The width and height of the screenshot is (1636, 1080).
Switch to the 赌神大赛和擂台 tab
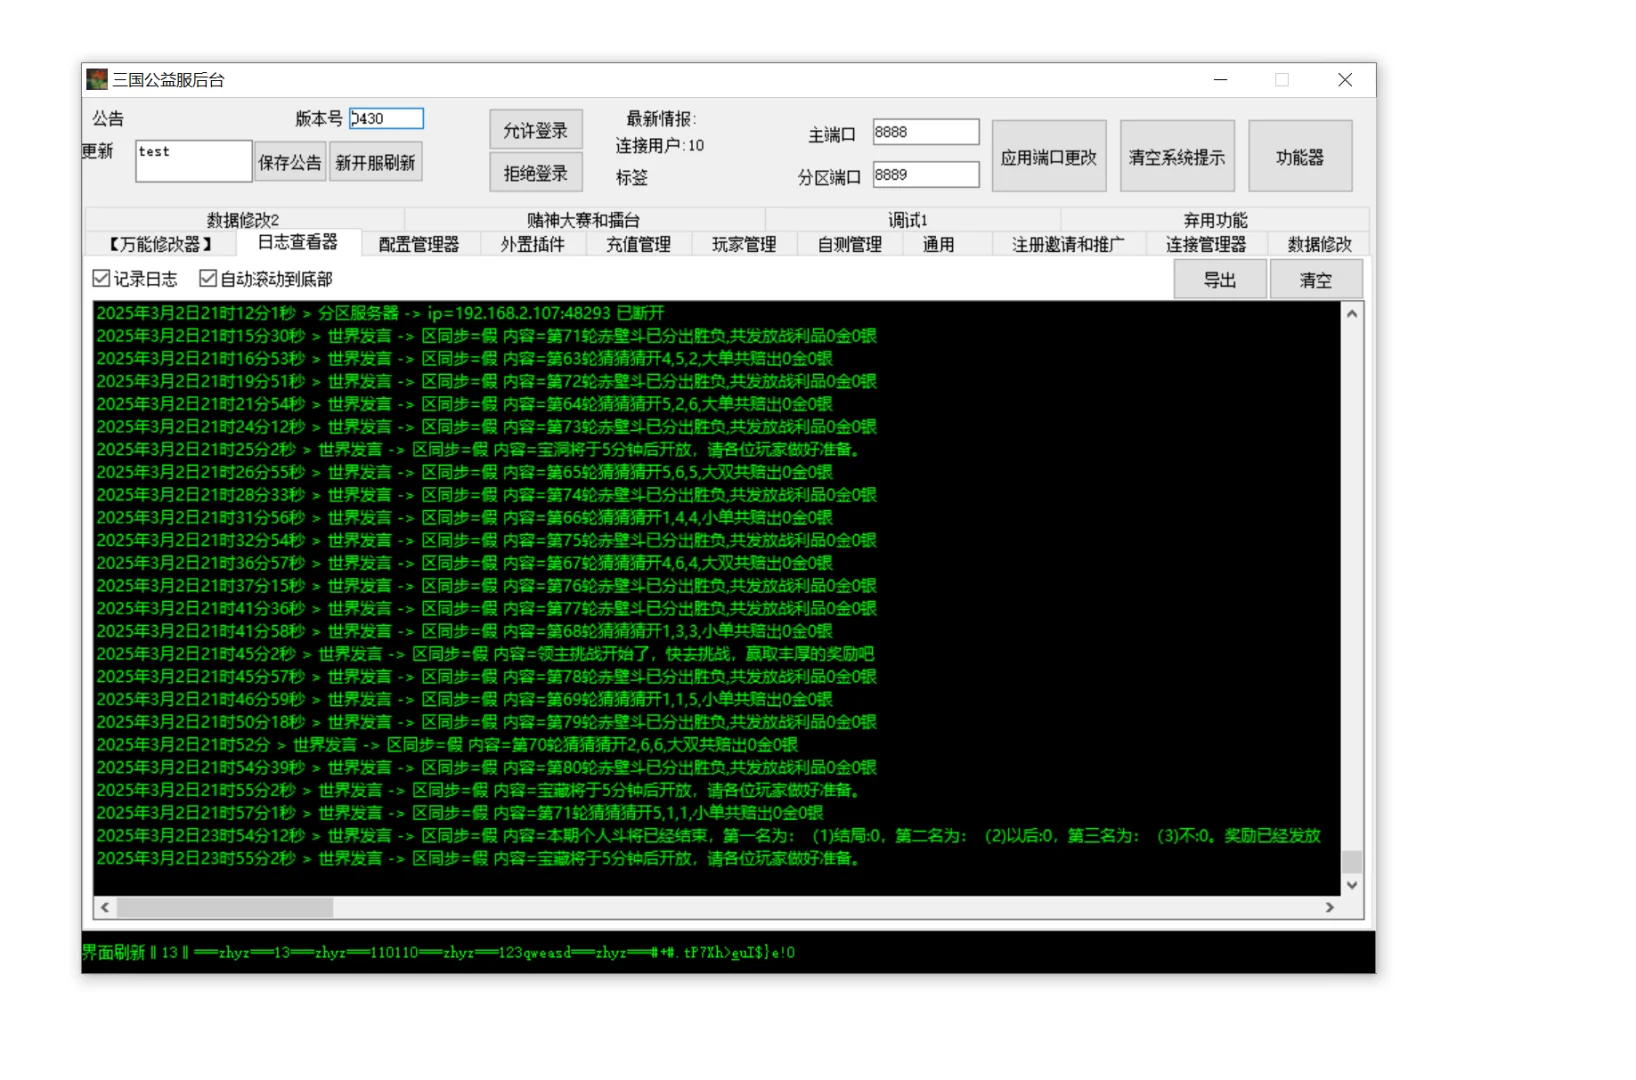pos(584,220)
